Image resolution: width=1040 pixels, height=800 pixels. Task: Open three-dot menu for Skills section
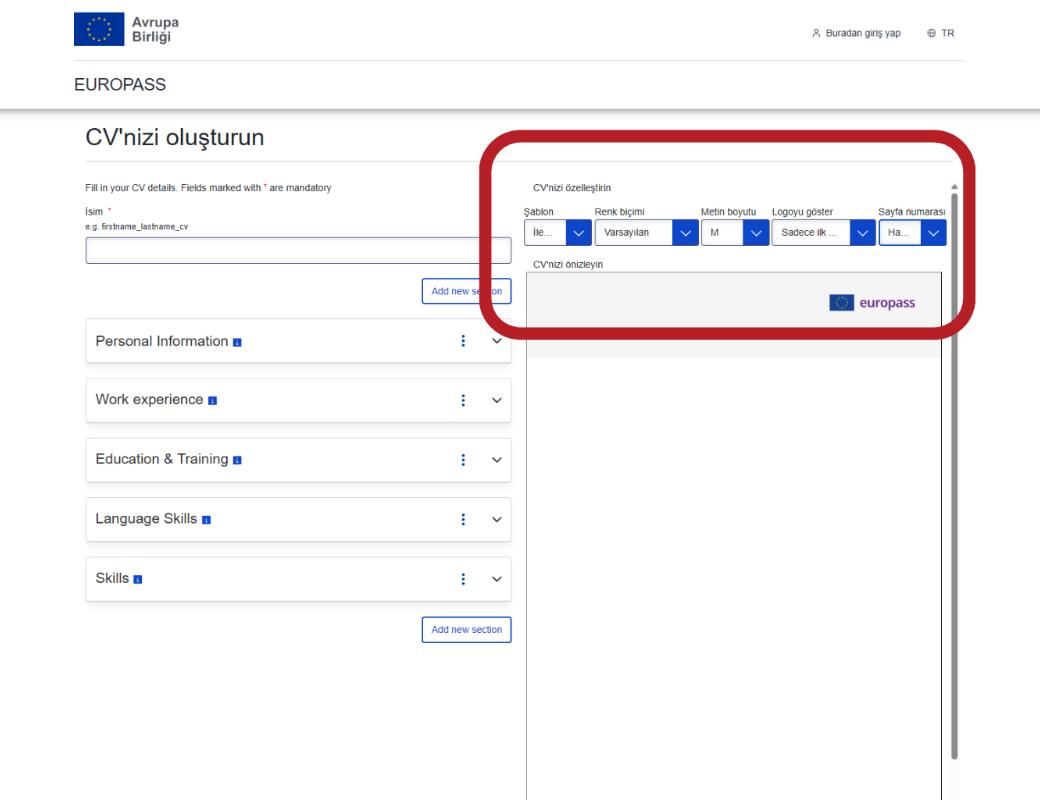click(463, 579)
